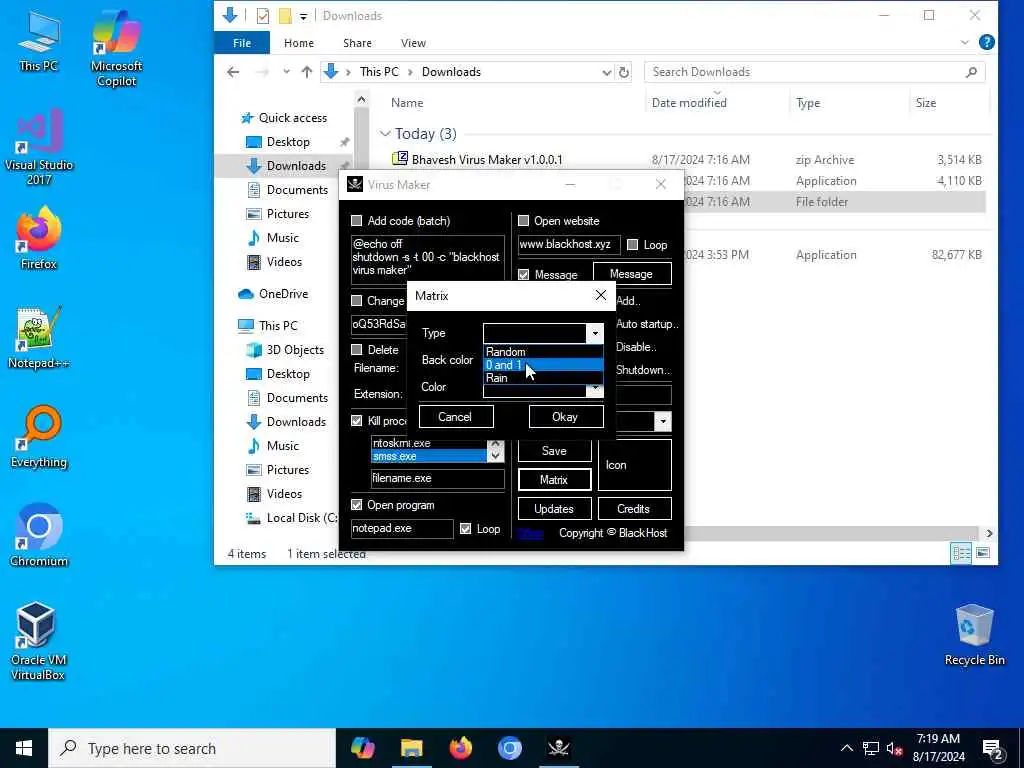Open Microsoft Copilot desktop icon
This screenshot has width=1024, height=768.
(116, 49)
